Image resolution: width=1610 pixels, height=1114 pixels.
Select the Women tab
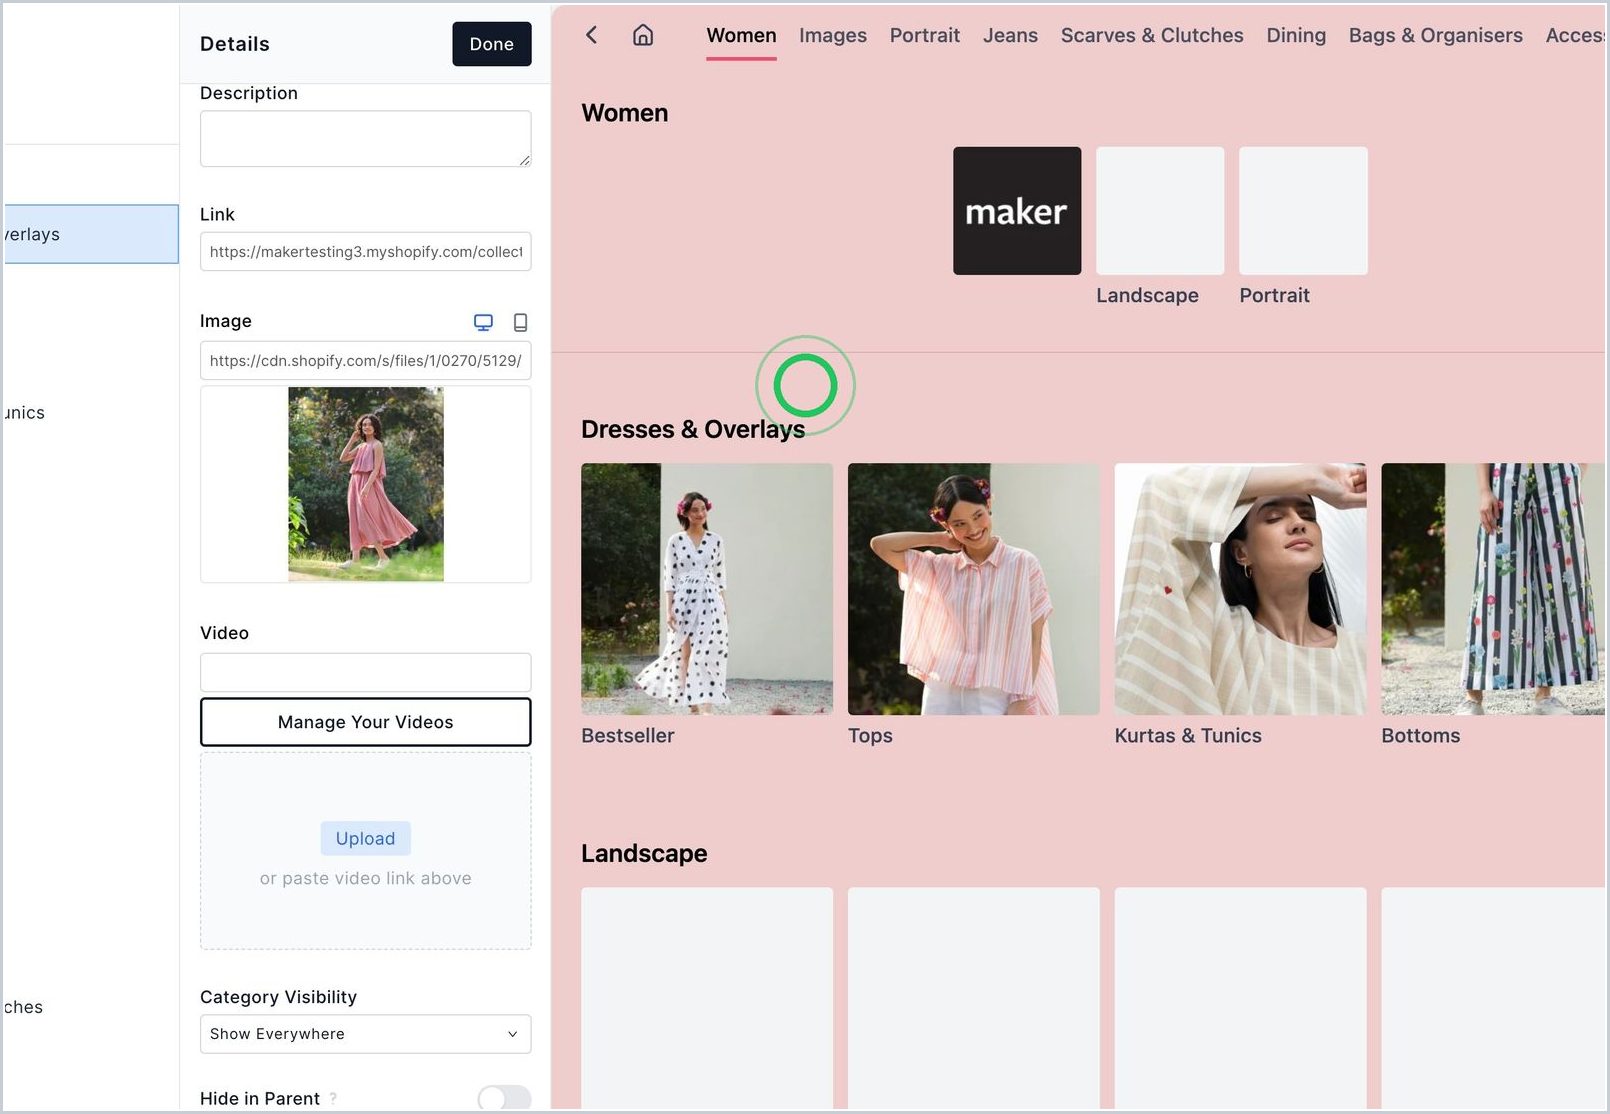coord(741,36)
